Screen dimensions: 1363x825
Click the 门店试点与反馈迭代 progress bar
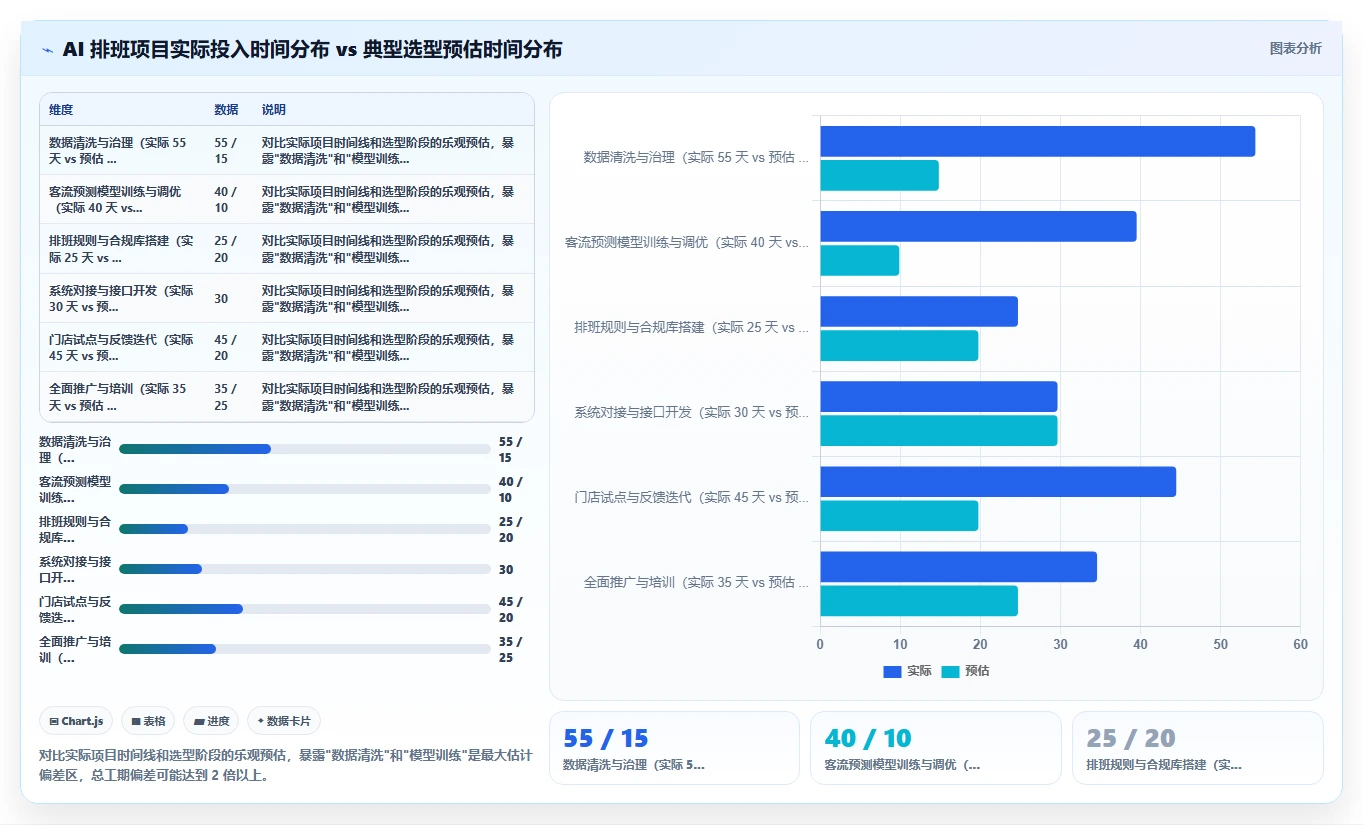305,609
